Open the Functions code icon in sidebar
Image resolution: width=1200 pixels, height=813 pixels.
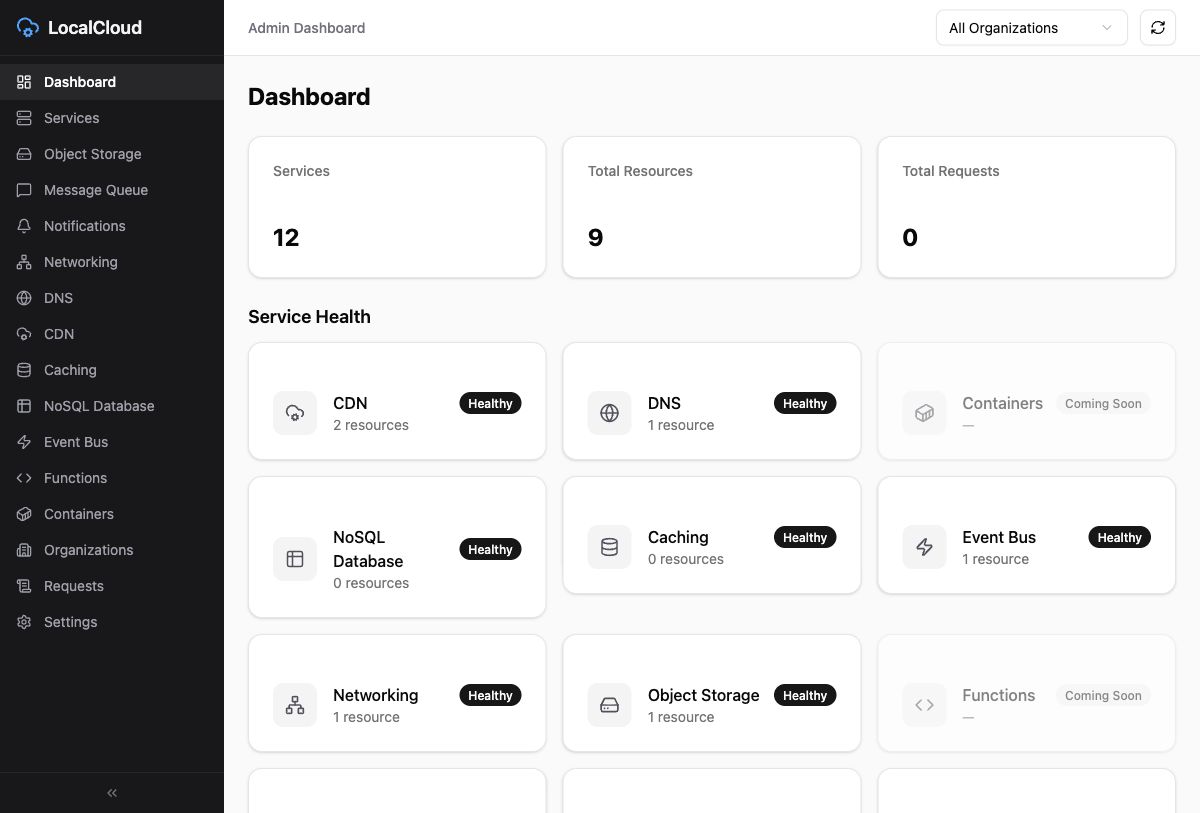pos(22,478)
